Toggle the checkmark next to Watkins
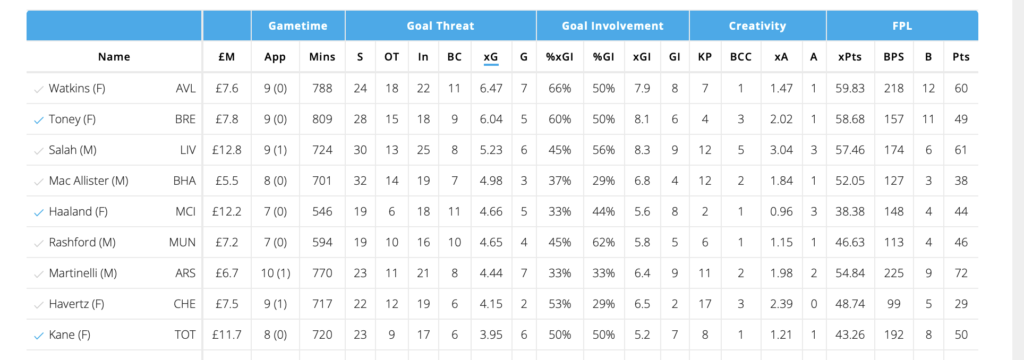The image size is (1024, 360). (x=38, y=89)
